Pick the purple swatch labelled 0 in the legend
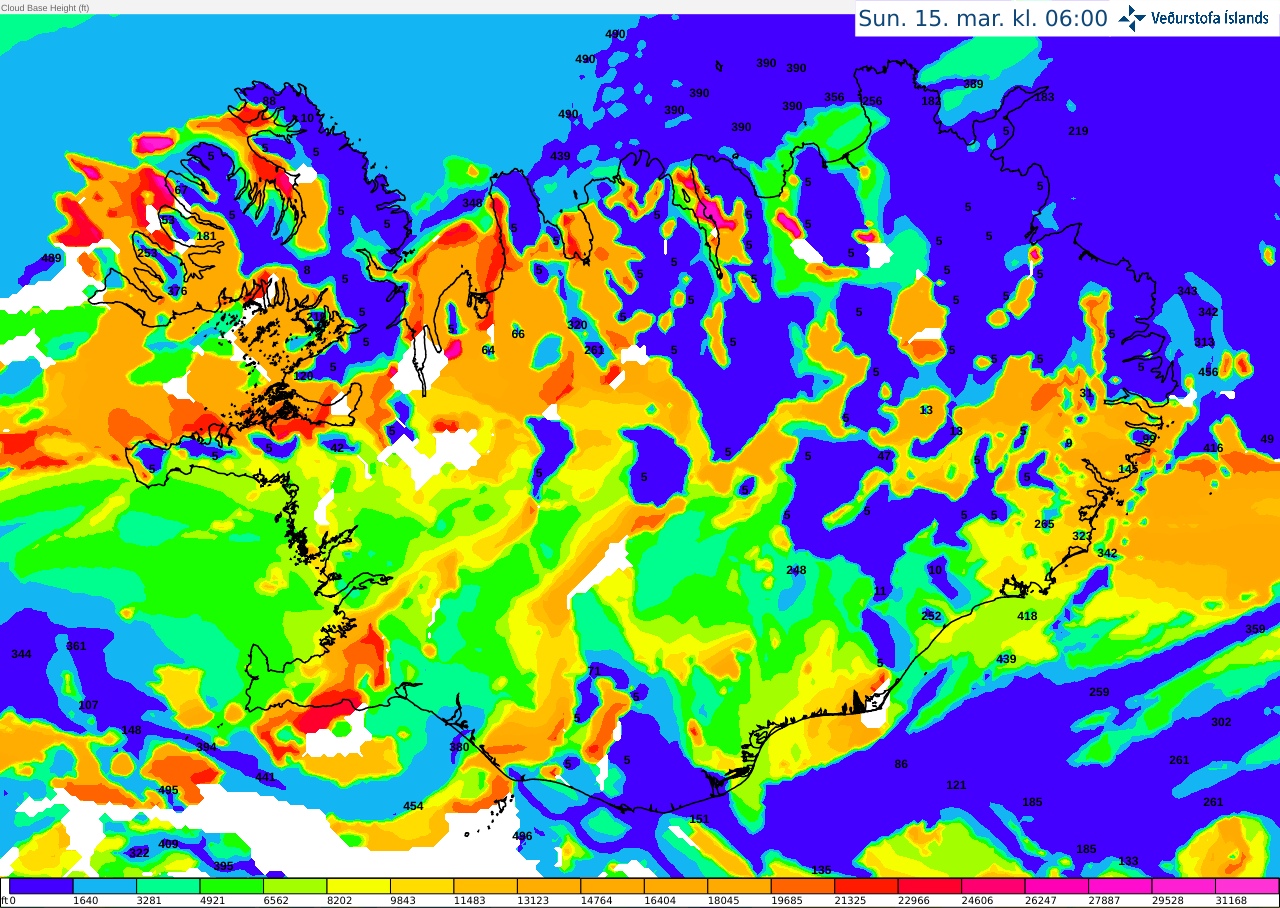Screen dimensions: 1280x908 pos(41,886)
